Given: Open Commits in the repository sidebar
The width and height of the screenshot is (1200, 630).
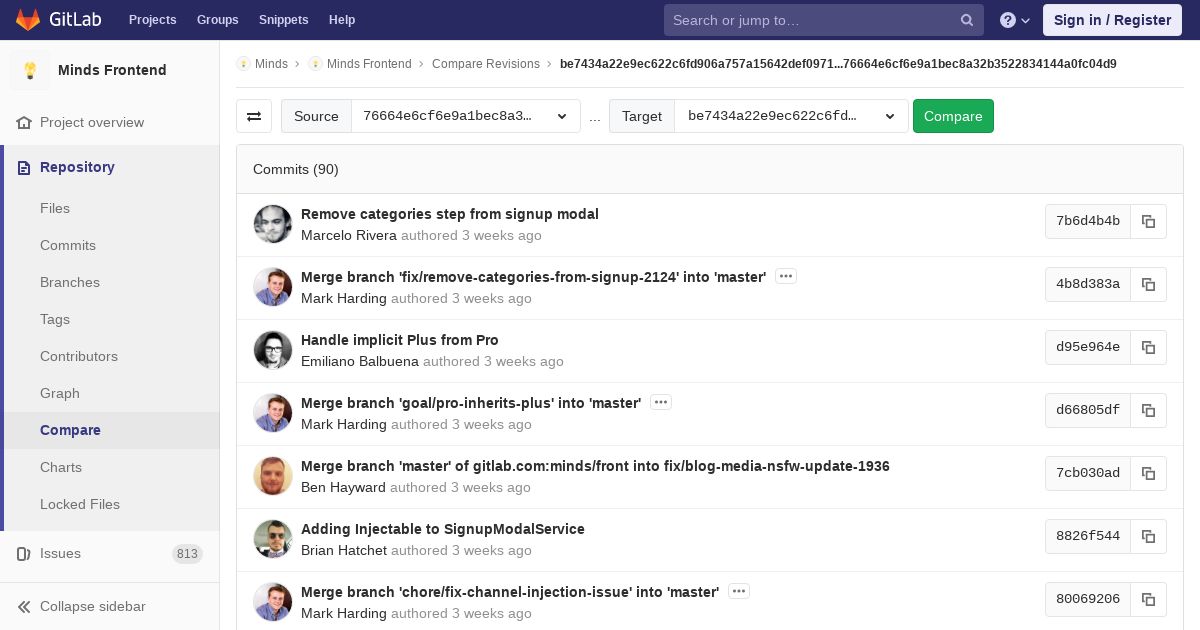Looking at the screenshot, I should click(x=68, y=245).
